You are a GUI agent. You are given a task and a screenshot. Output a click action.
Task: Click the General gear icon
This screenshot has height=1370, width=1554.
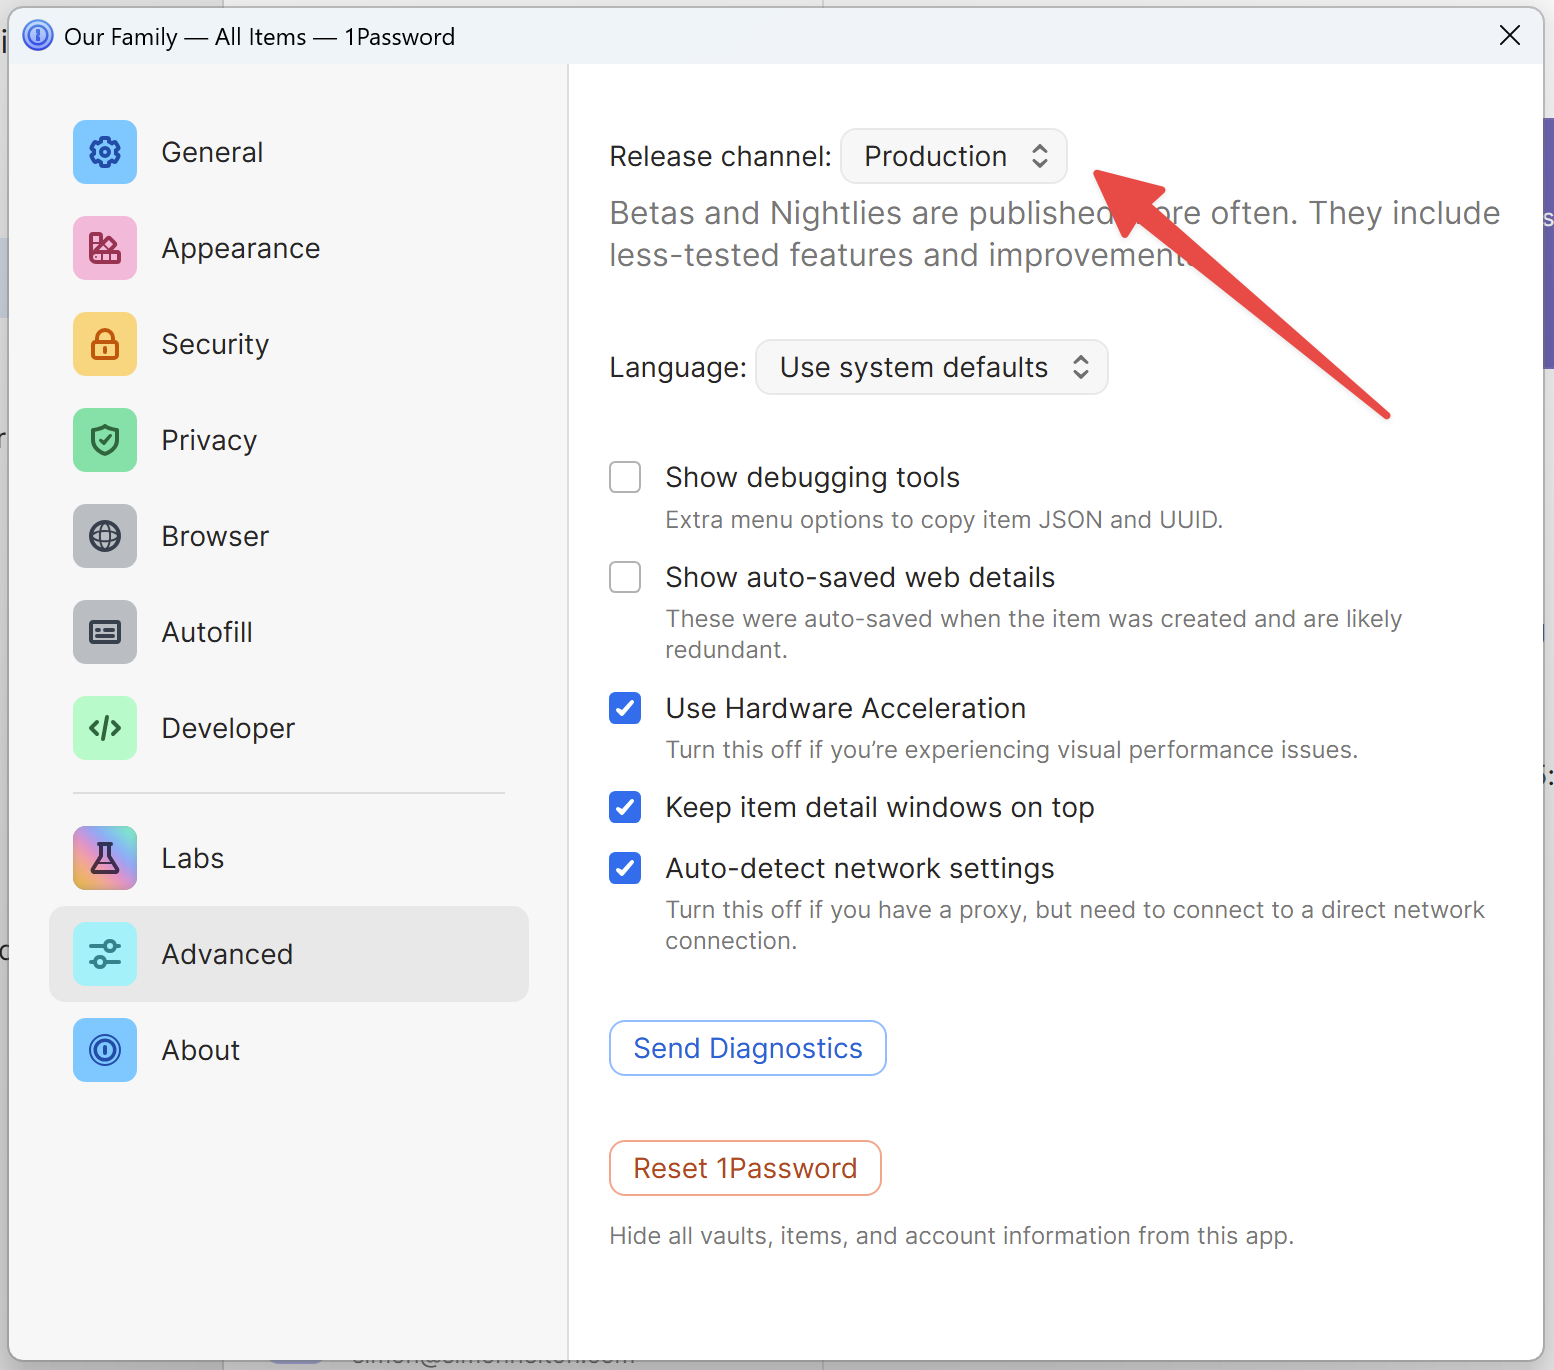(x=105, y=152)
